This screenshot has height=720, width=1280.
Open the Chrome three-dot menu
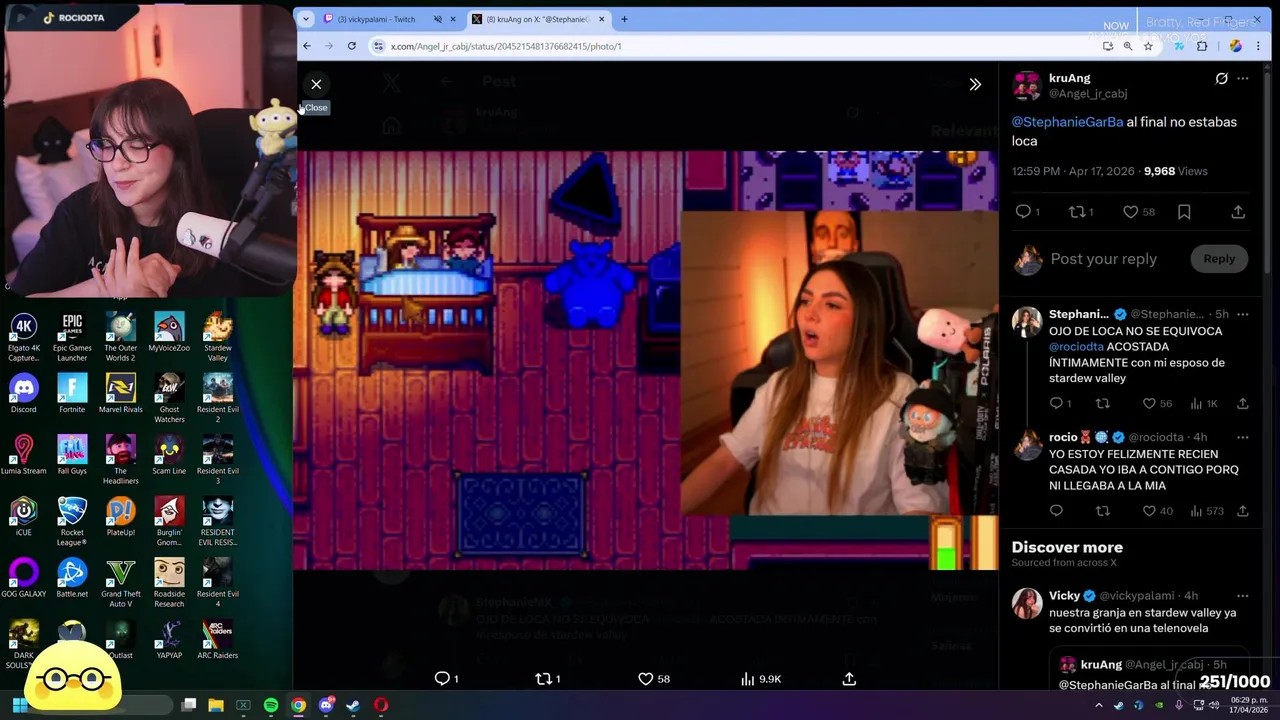[1258, 46]
